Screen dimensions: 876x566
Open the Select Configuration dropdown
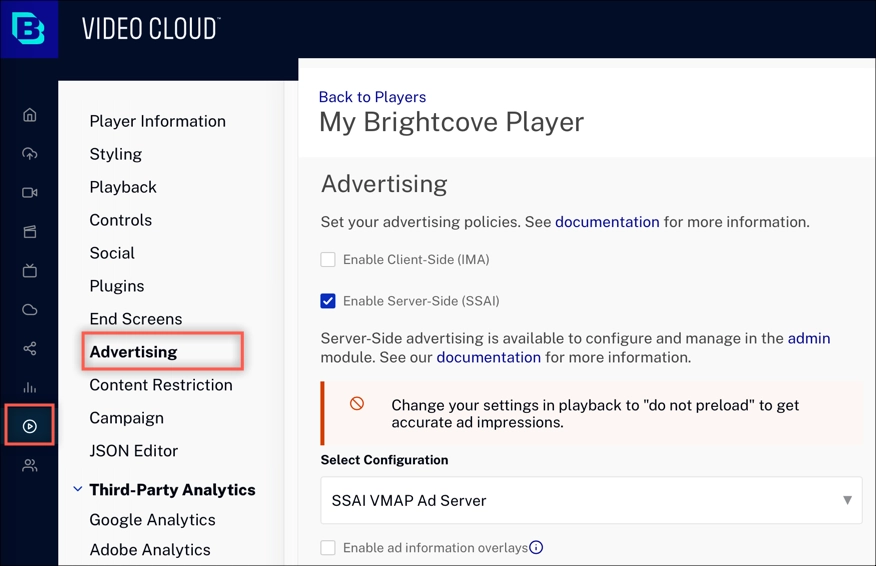(x=591, y=500)
